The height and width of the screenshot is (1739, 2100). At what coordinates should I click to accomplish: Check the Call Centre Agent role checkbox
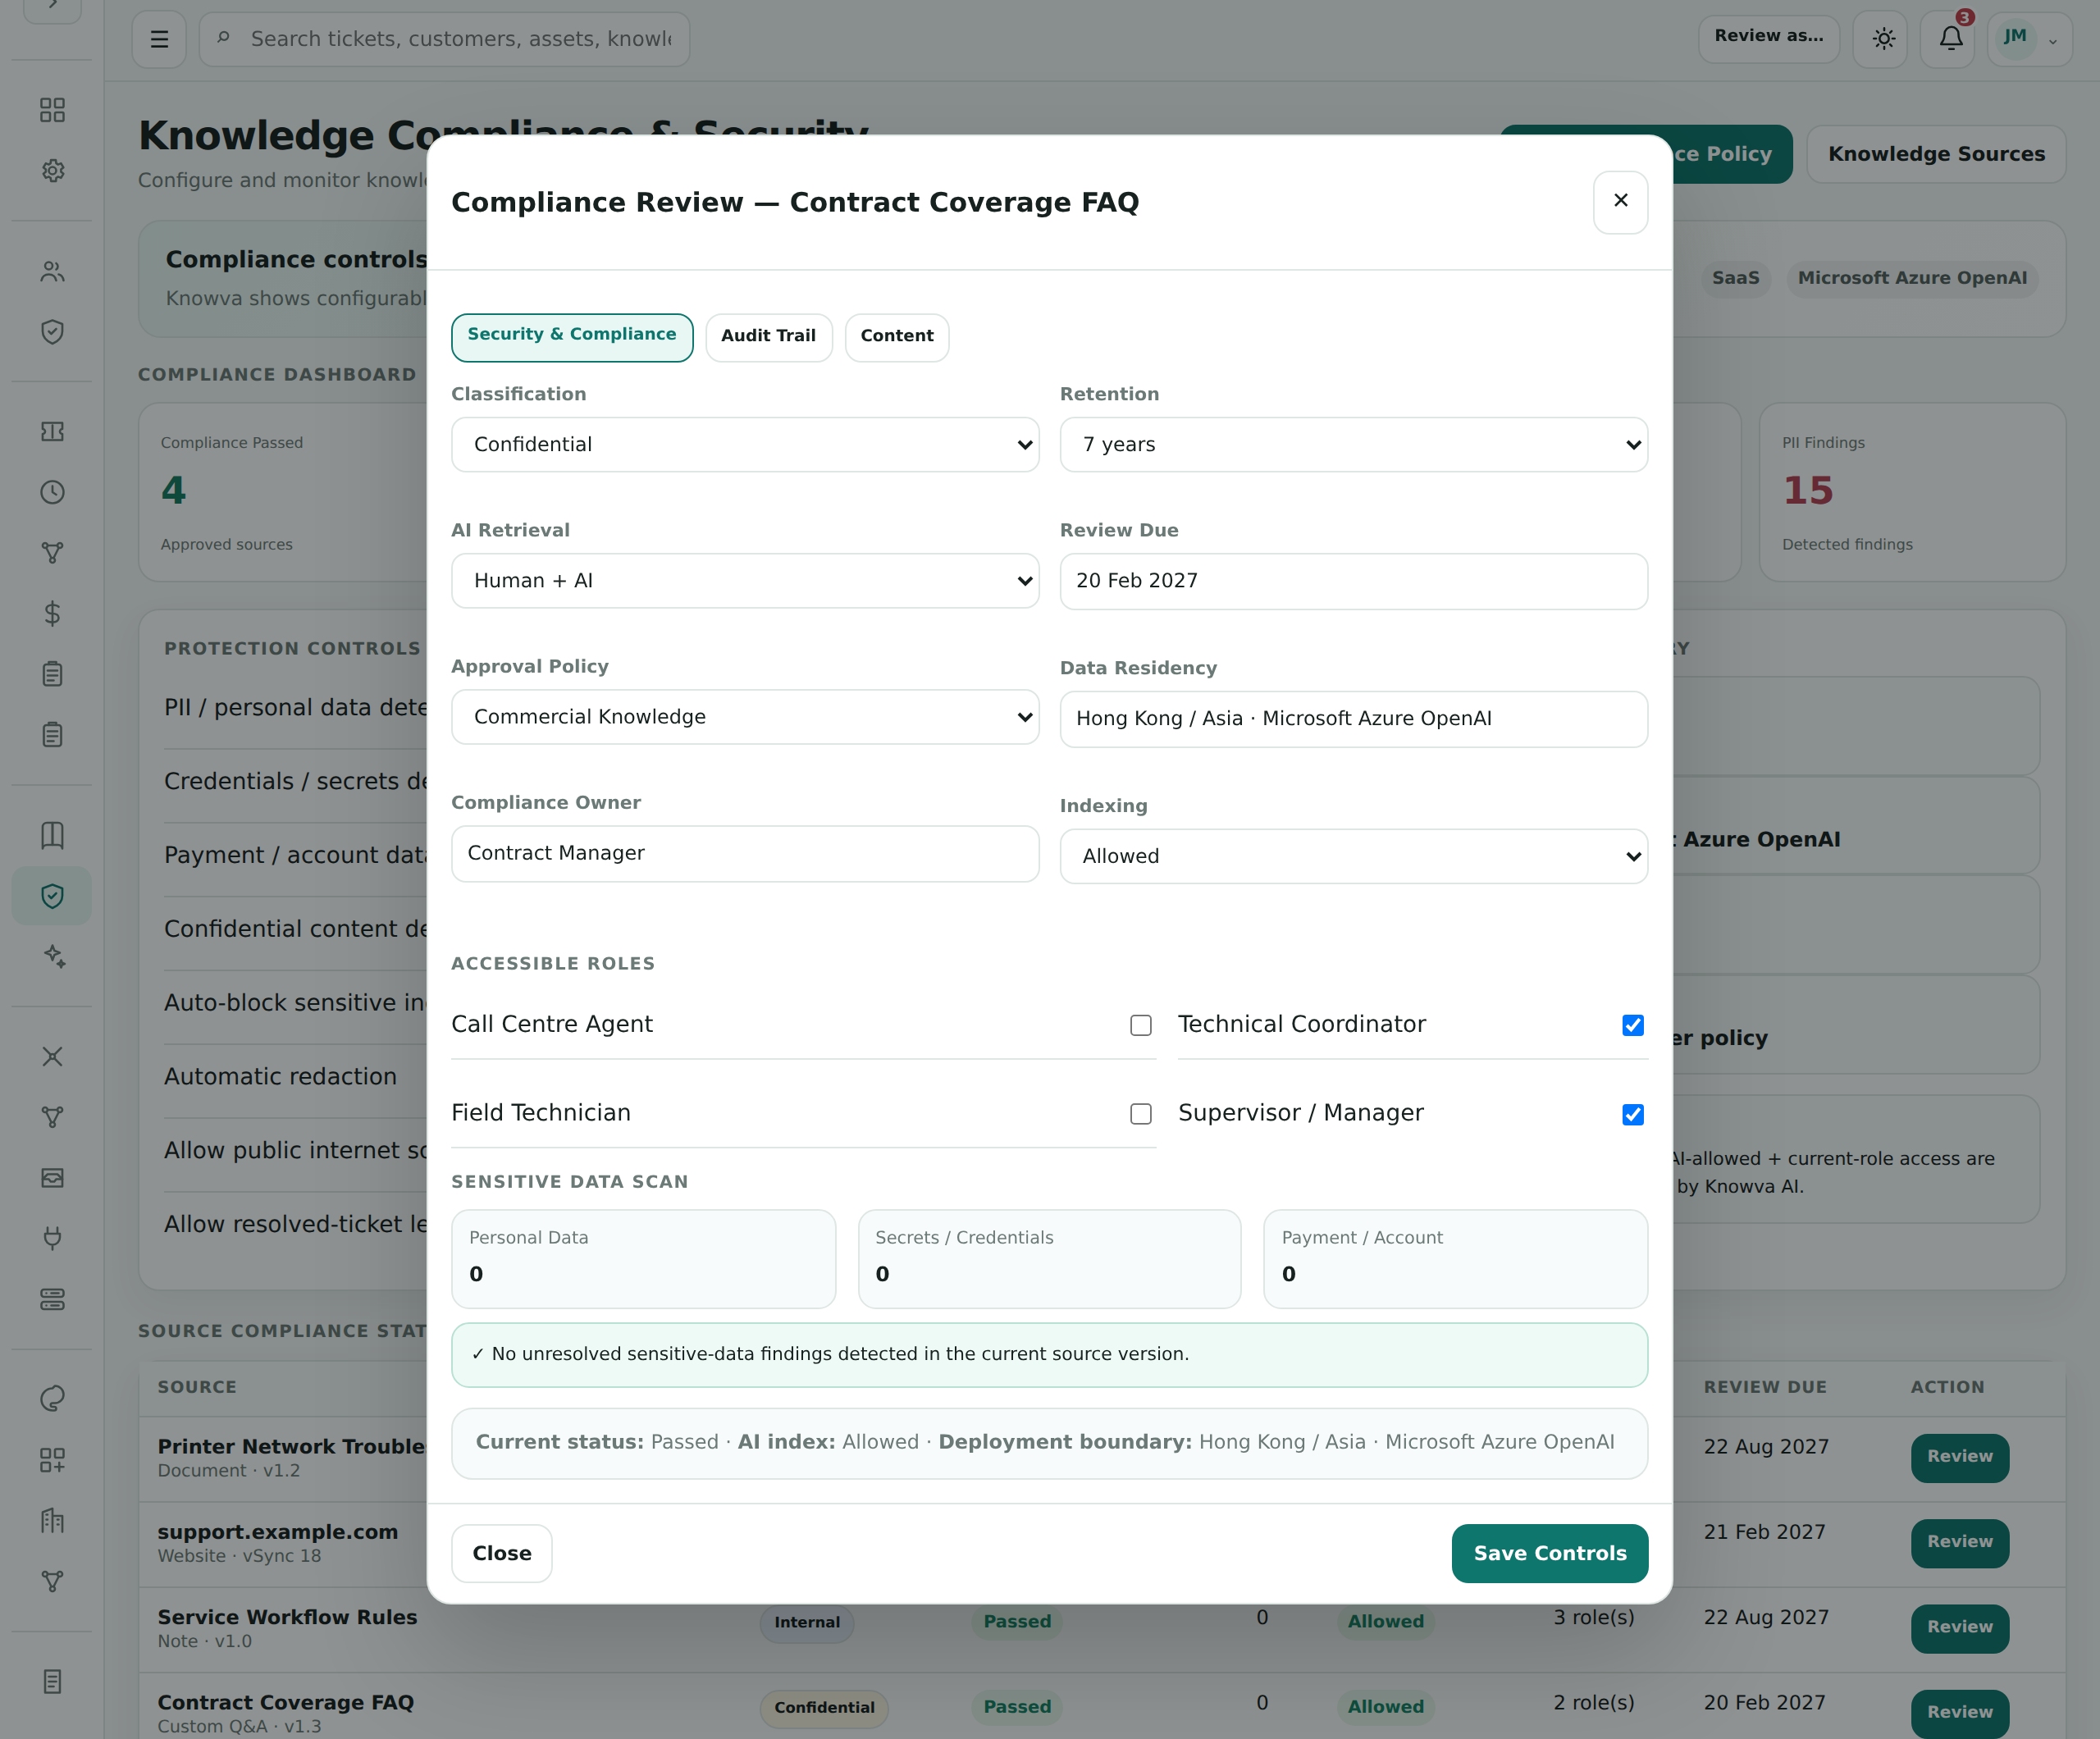(x=1141, y=1025)
